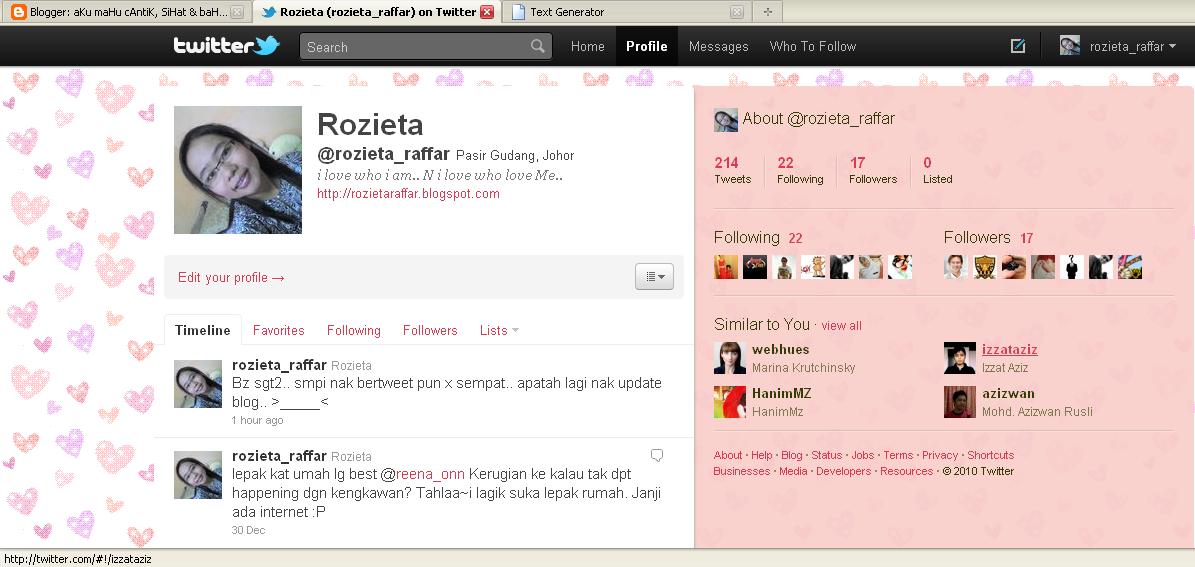Open the webhues username link

(780, 350)
